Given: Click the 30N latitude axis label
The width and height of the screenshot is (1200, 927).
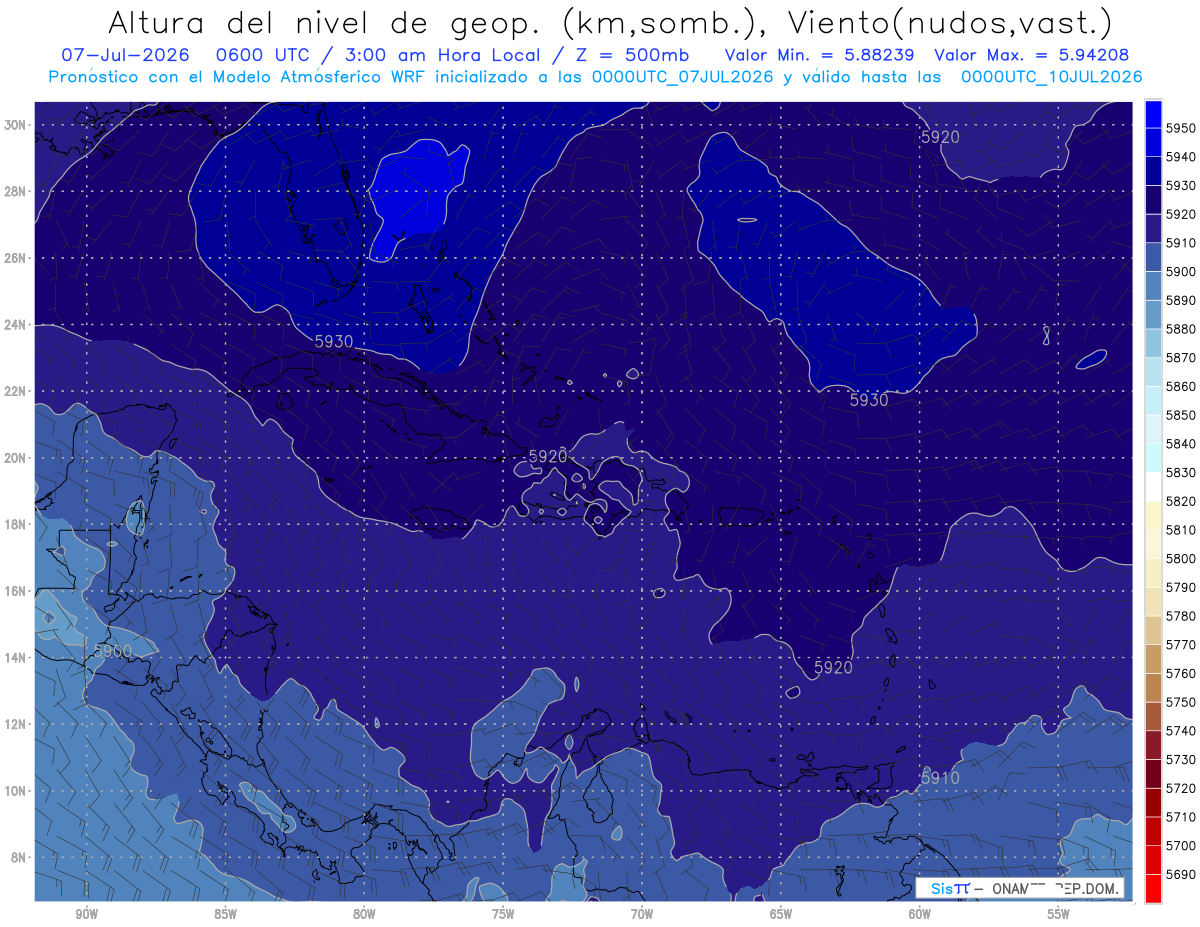Looking at the screenshot, I should coord(16,125).
